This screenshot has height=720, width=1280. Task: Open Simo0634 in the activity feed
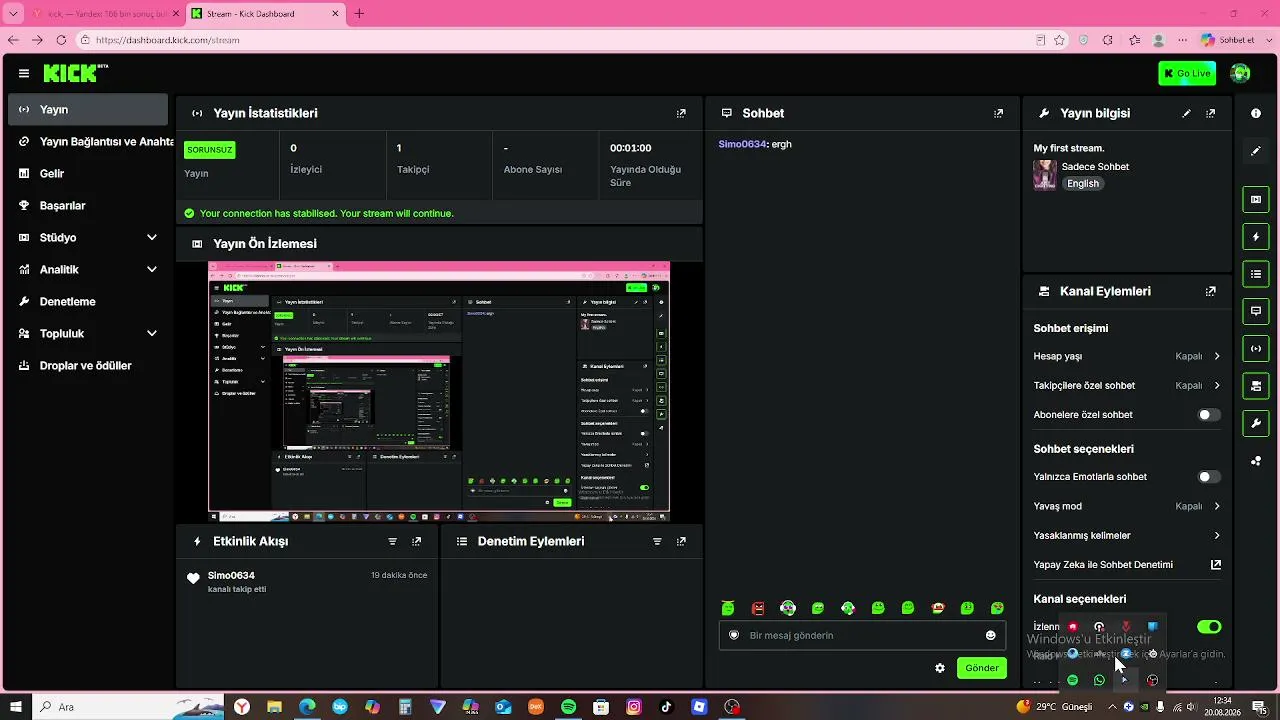click(231, 576)
